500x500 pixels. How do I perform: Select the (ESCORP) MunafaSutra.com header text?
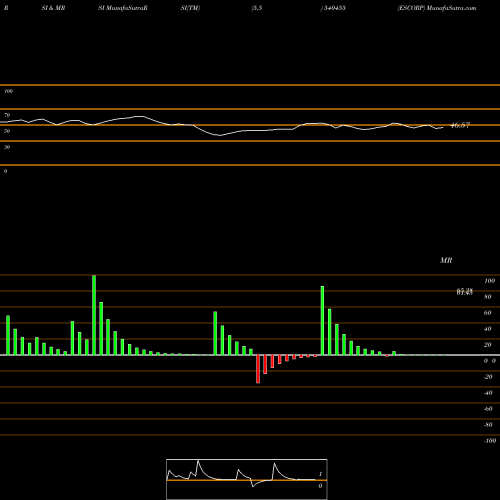(x=437, y=8)
